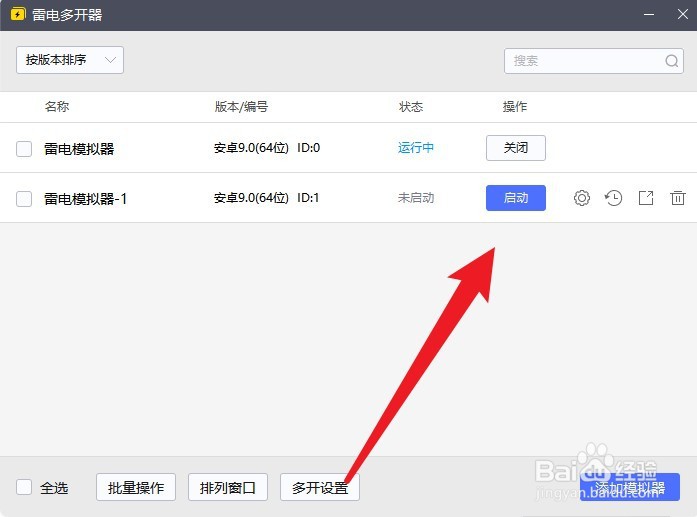
Task: Open the 按版本排序 sort dropdown
Action: tap(70, 60)
